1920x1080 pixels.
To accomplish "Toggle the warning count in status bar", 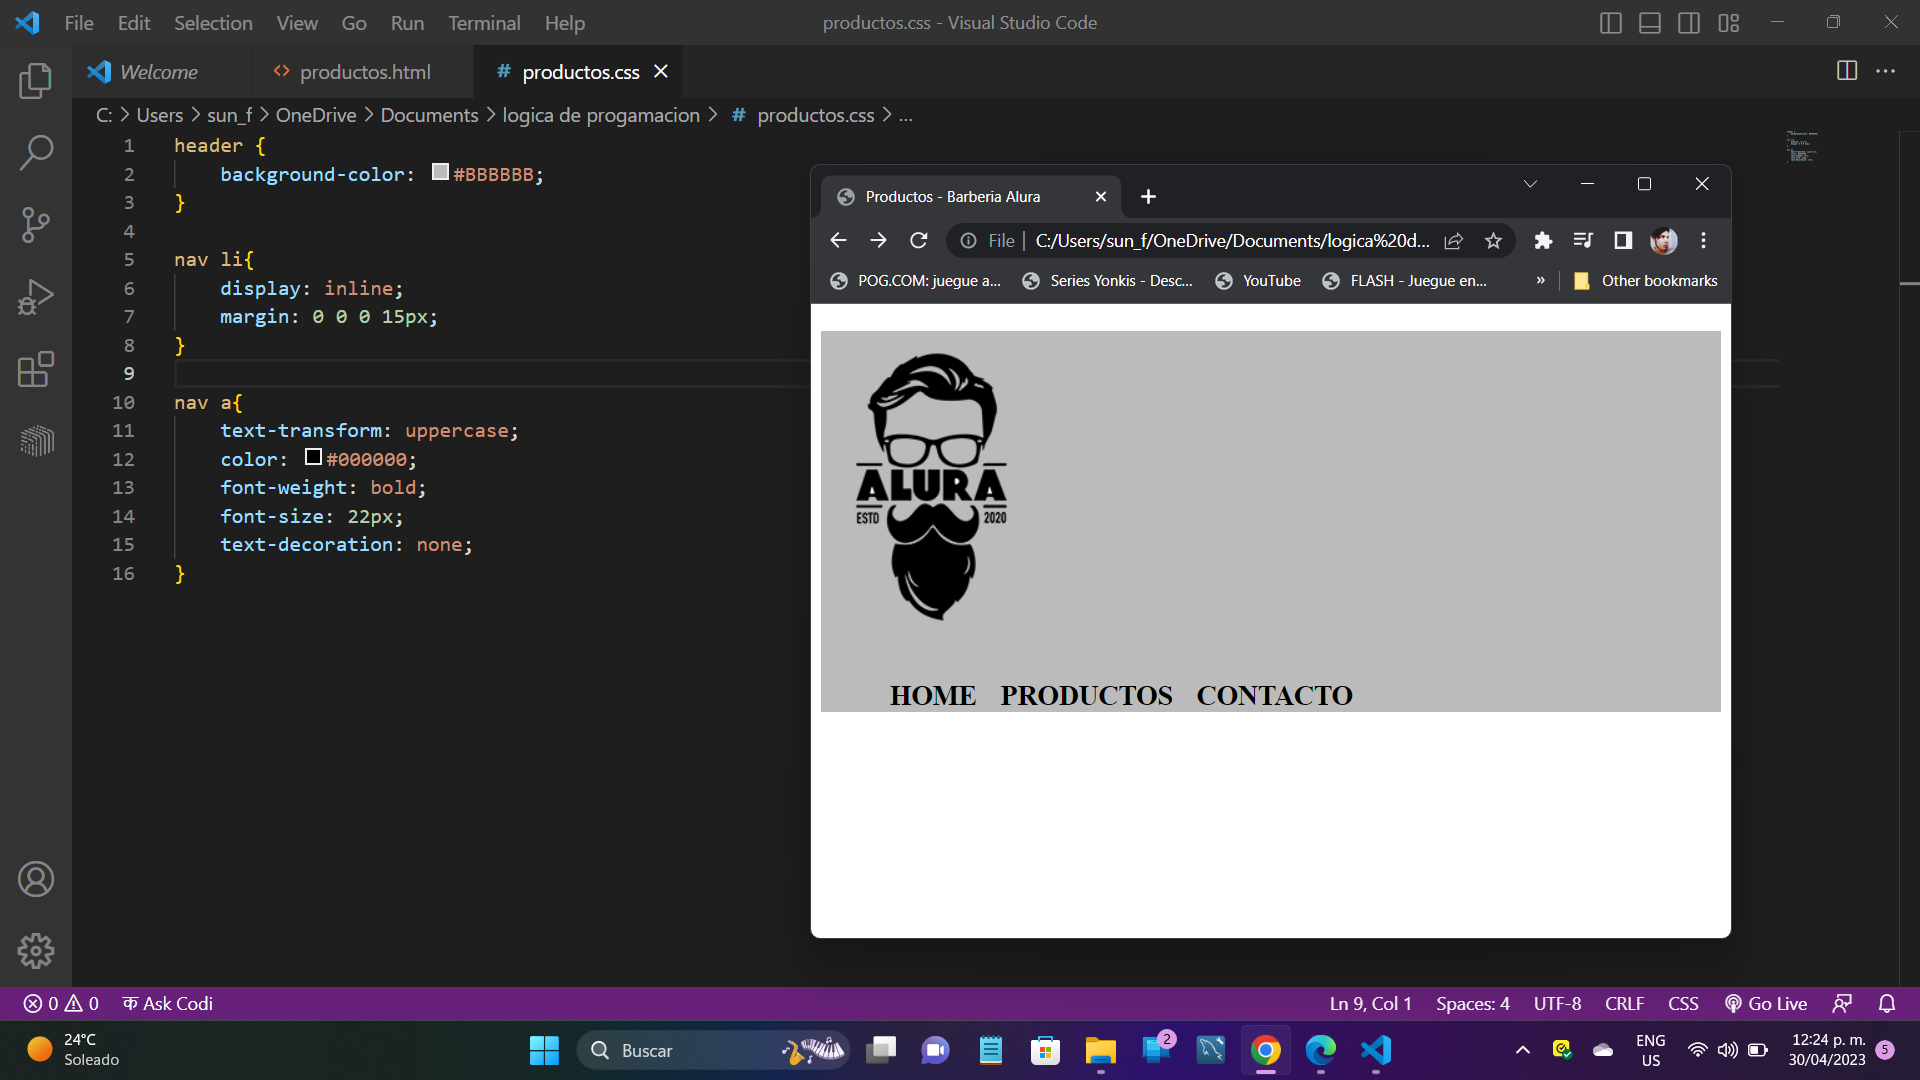I will click(82, 1005).
